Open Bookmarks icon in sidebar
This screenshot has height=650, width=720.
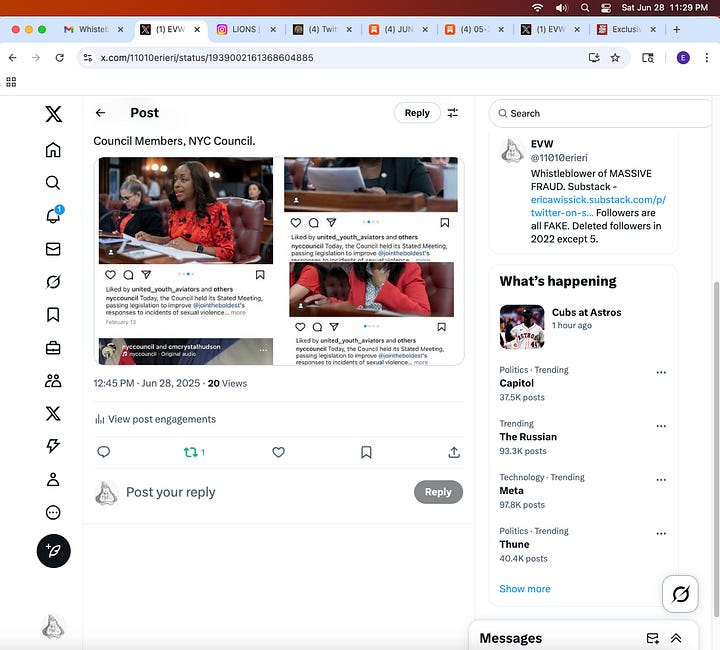[x=53, y=314]
